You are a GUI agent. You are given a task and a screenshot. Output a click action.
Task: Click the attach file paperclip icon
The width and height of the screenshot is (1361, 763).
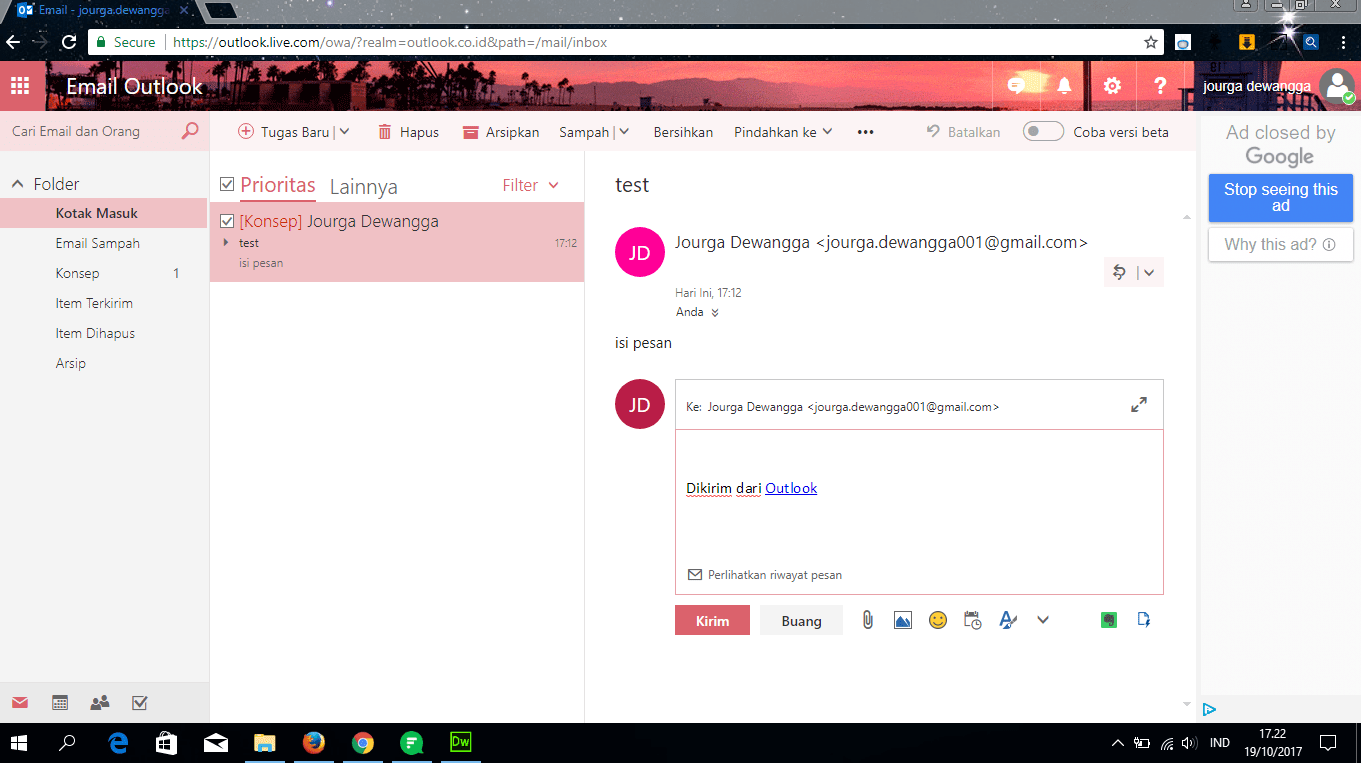868,620
